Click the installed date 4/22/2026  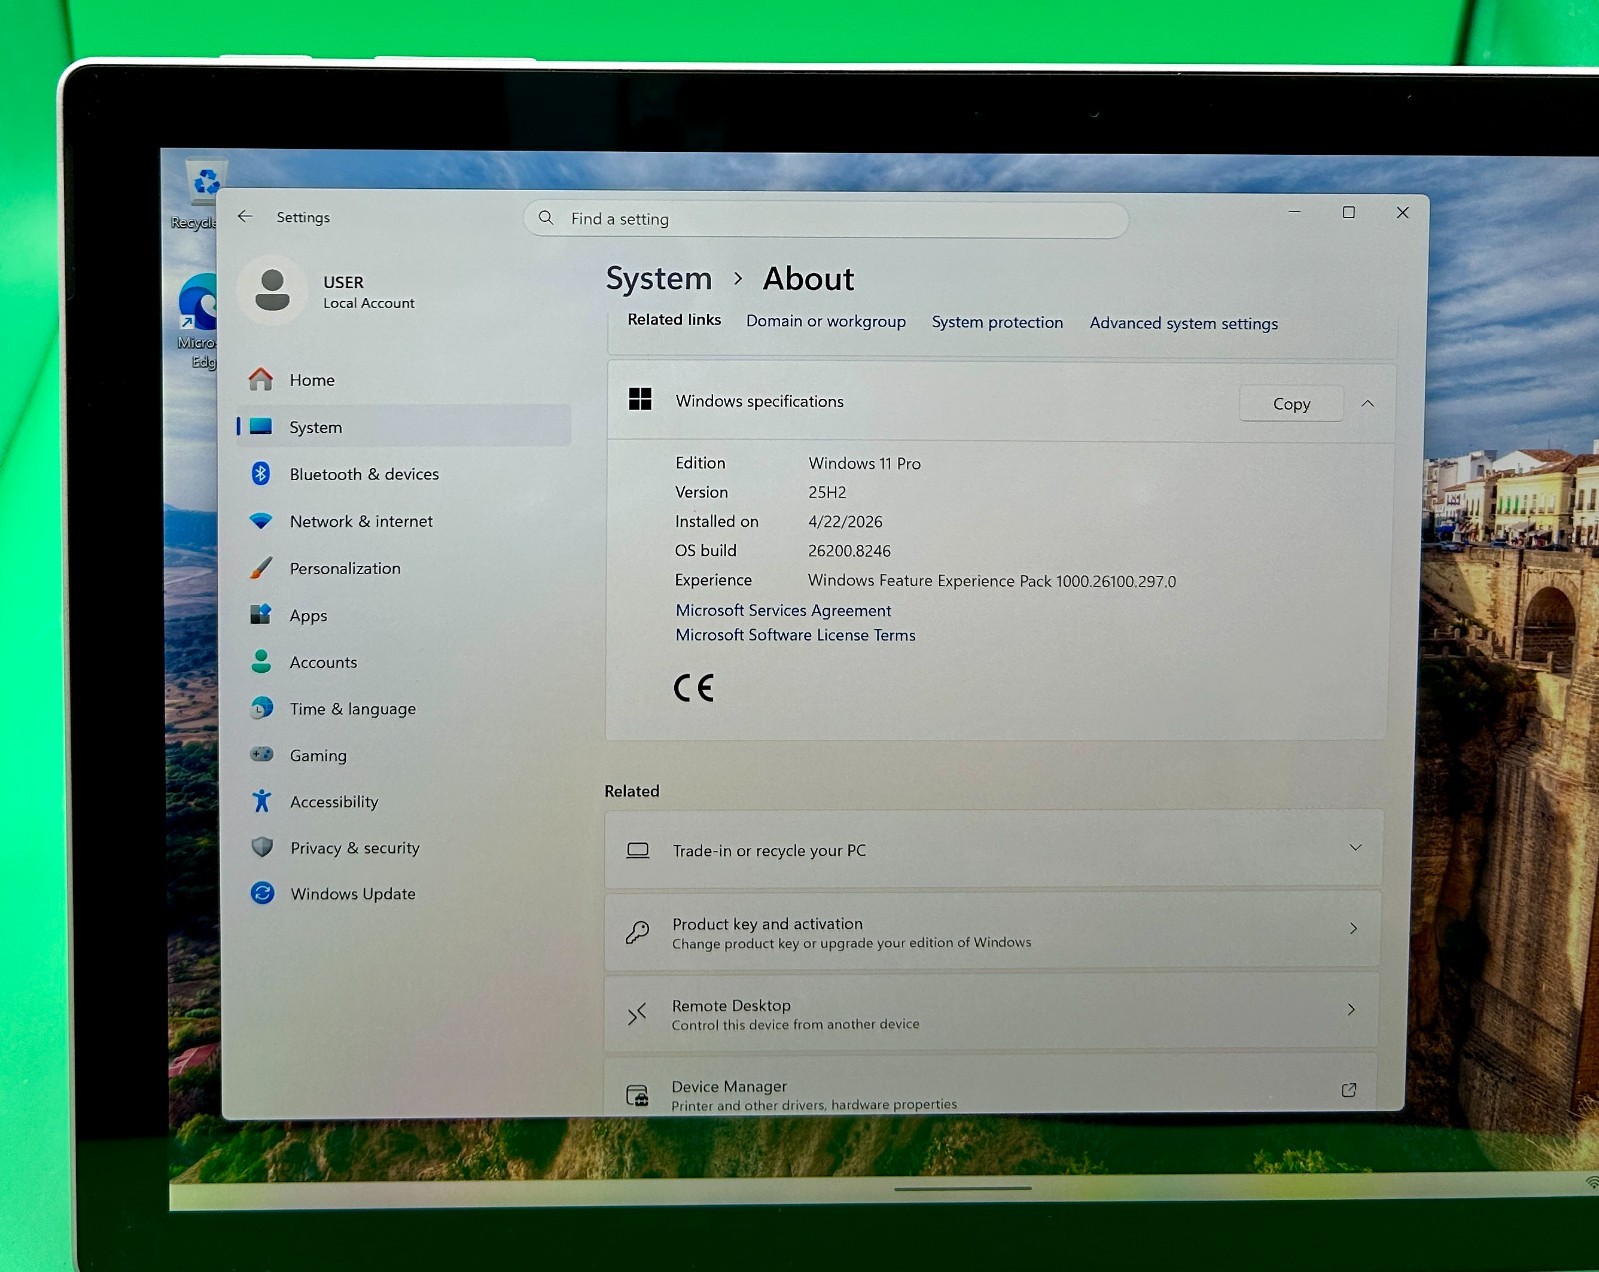coord(845,522)
